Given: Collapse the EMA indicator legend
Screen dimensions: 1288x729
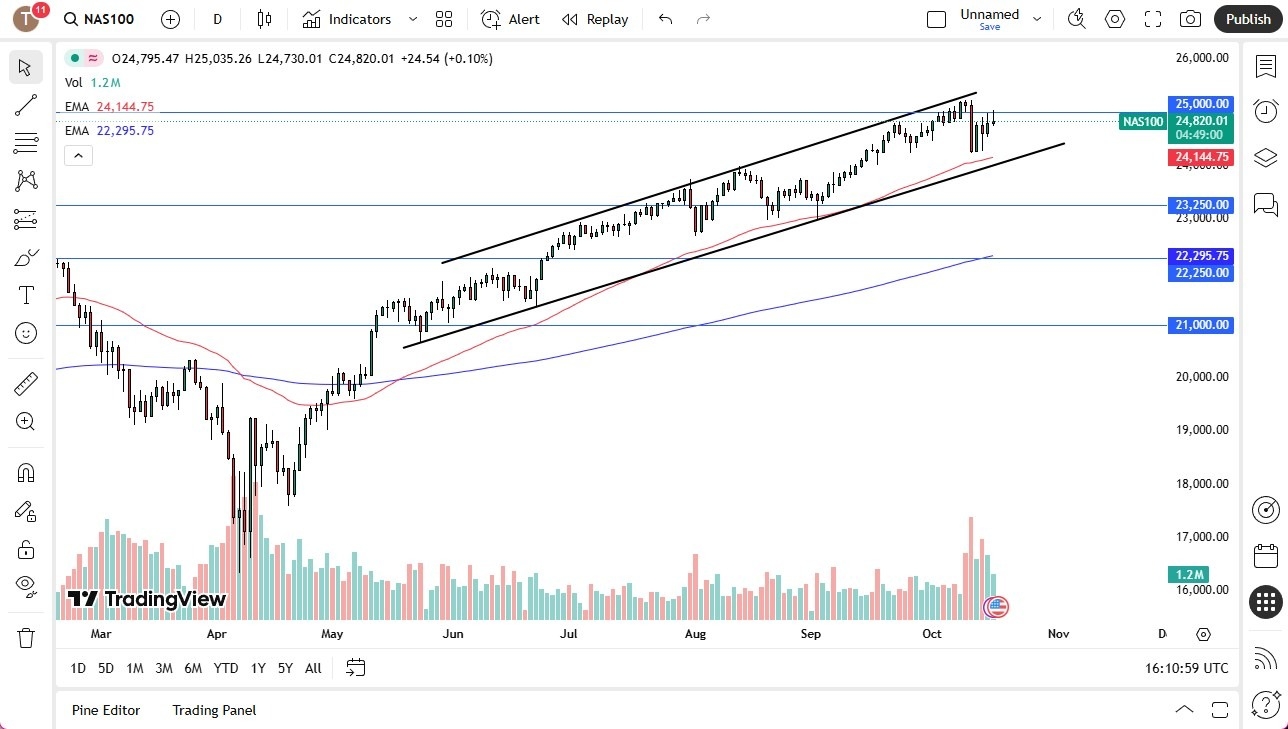Looking at the screenshot, I should [x=78, y=155].
